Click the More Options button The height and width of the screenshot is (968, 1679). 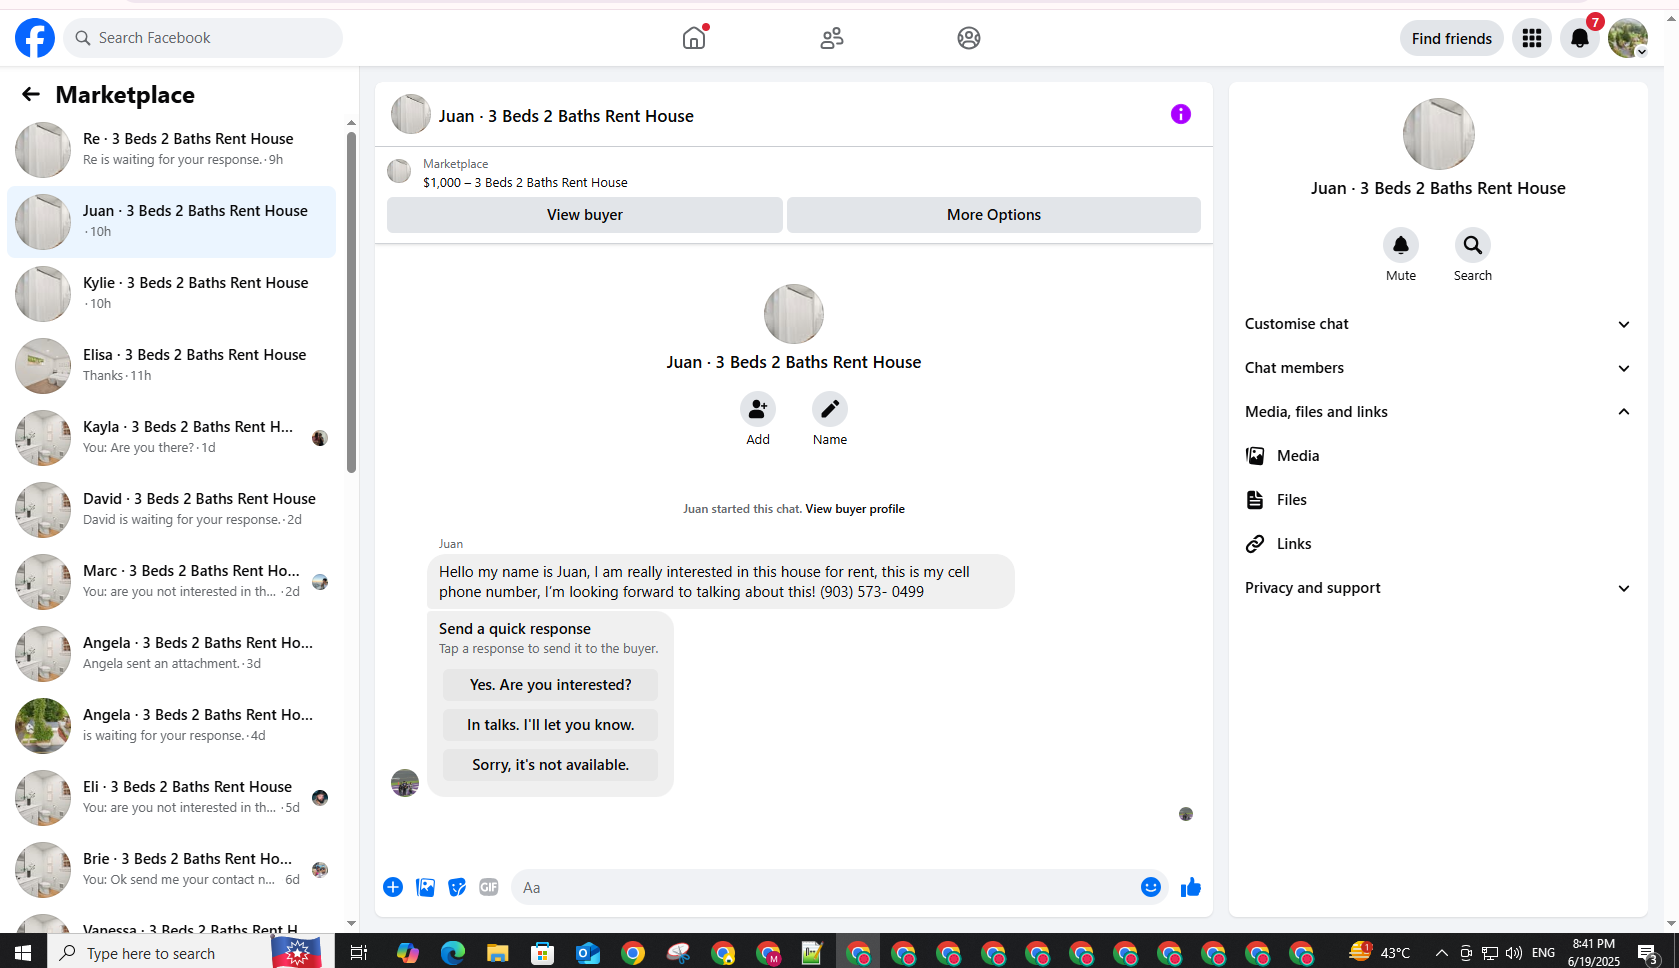(x=994, y=215)
